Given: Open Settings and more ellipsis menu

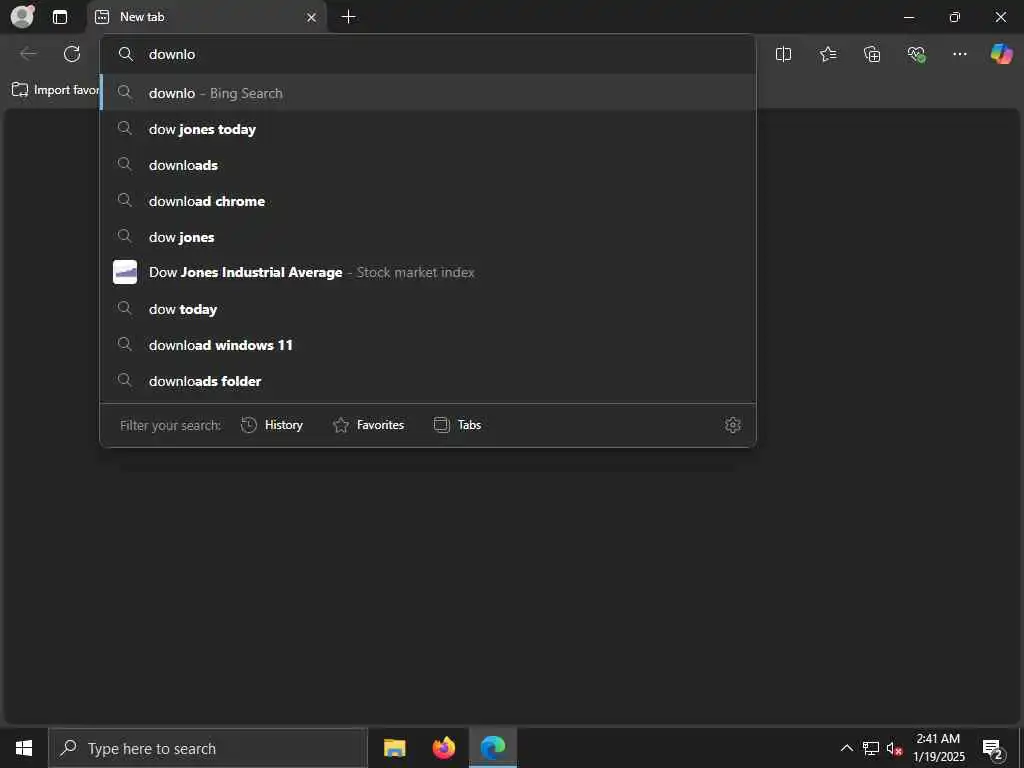Looking at the screenshot, I should coord(959,54).
